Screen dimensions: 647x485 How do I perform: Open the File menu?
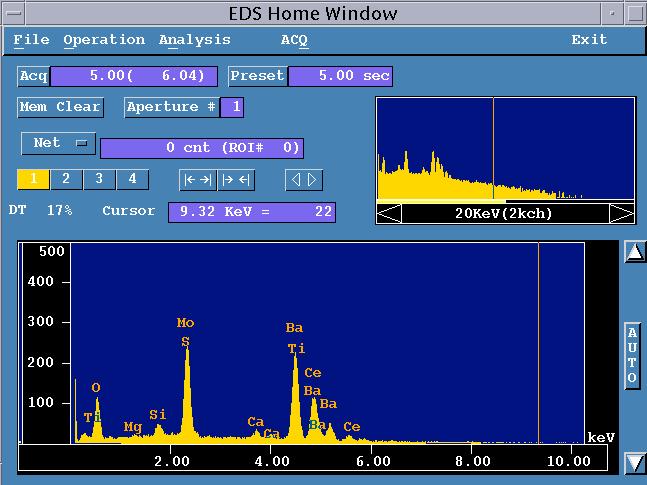(x=31, y=40)
